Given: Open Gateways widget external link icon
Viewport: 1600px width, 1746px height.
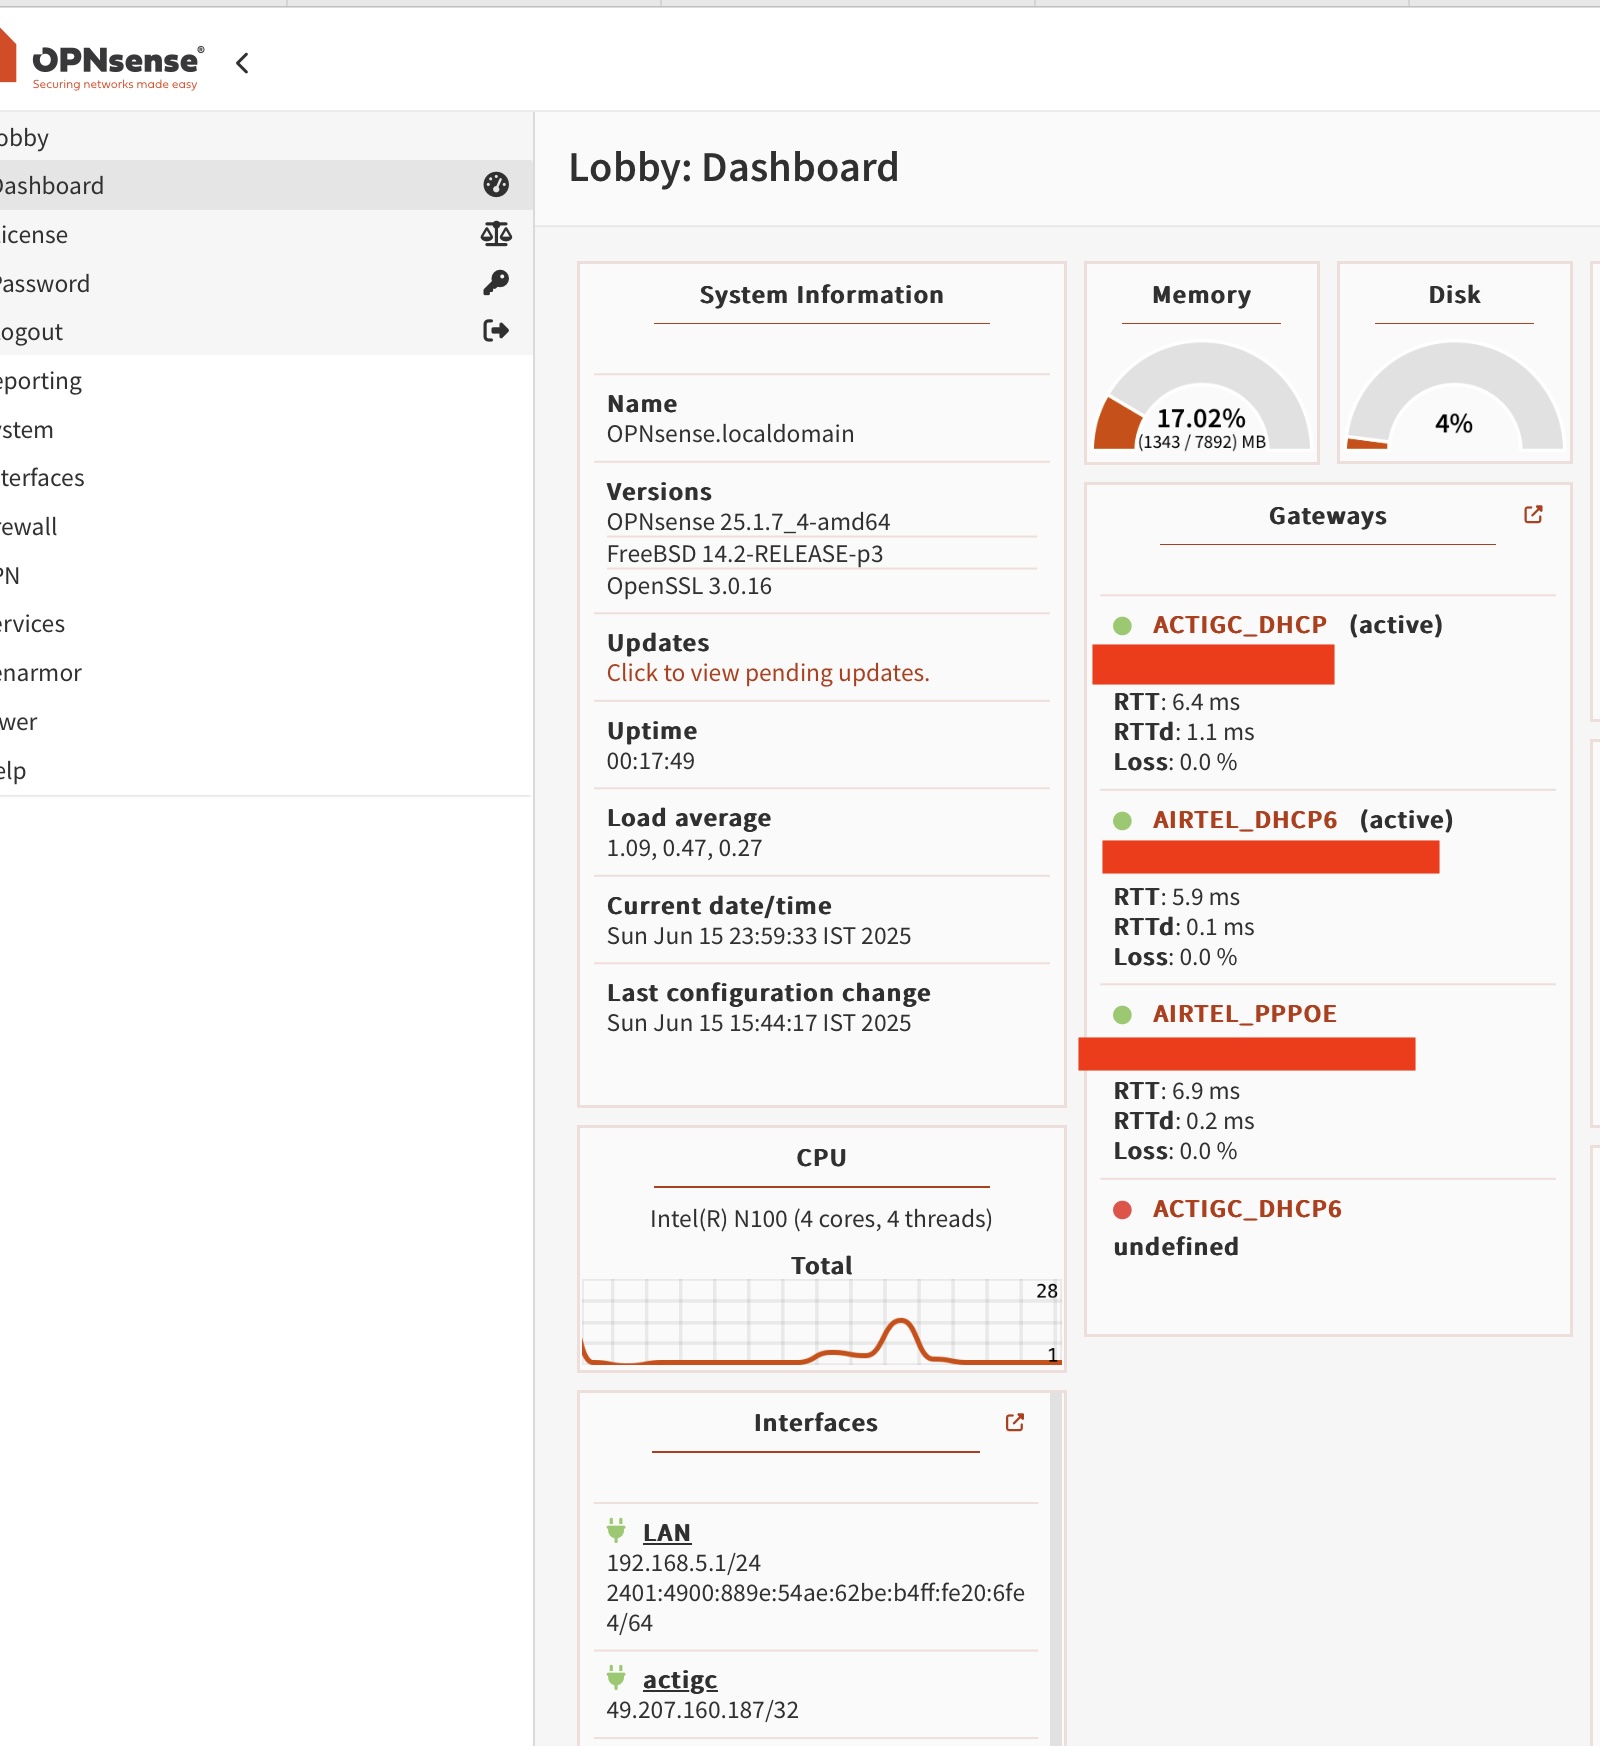Looking at the screenshot, I should (1533, 515).
